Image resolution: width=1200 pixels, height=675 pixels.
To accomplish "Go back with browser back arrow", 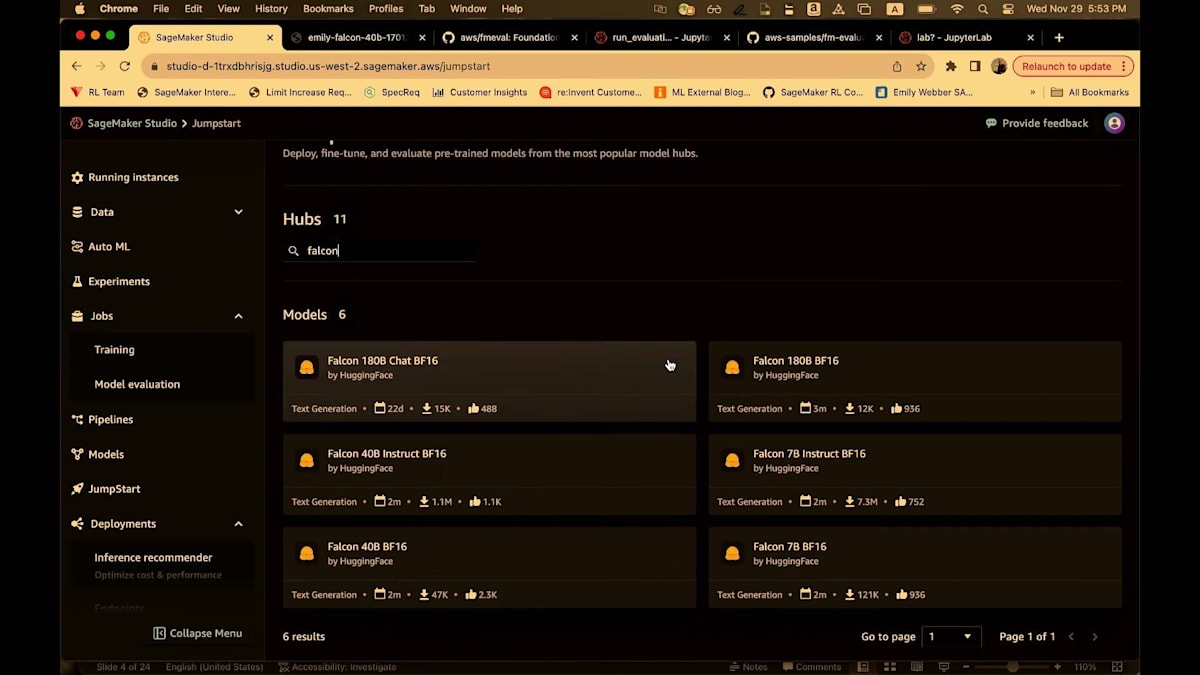I will [x=77, y=66].
